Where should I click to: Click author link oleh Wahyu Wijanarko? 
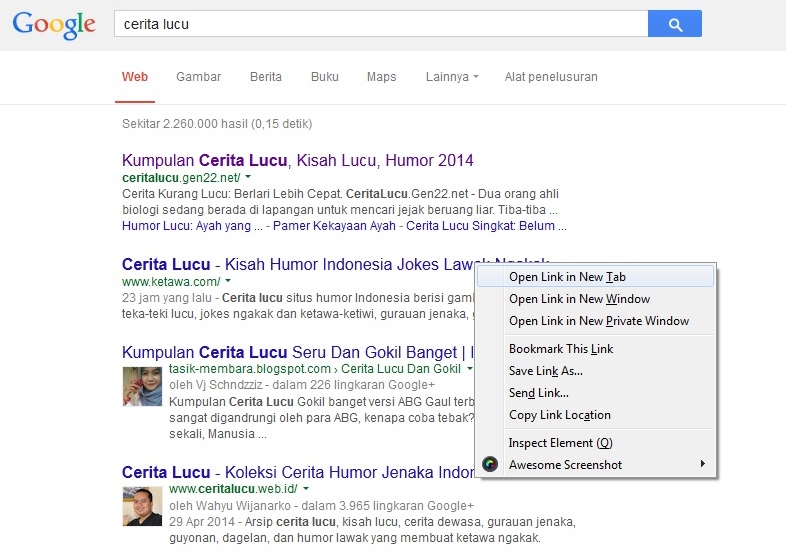[230, 505]
